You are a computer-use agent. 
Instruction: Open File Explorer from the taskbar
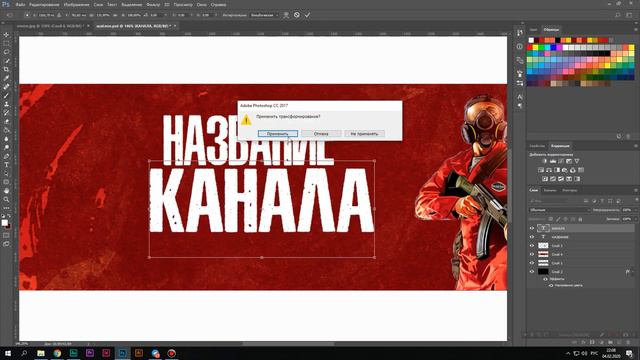pyautogui.click(x=41, y=353)
